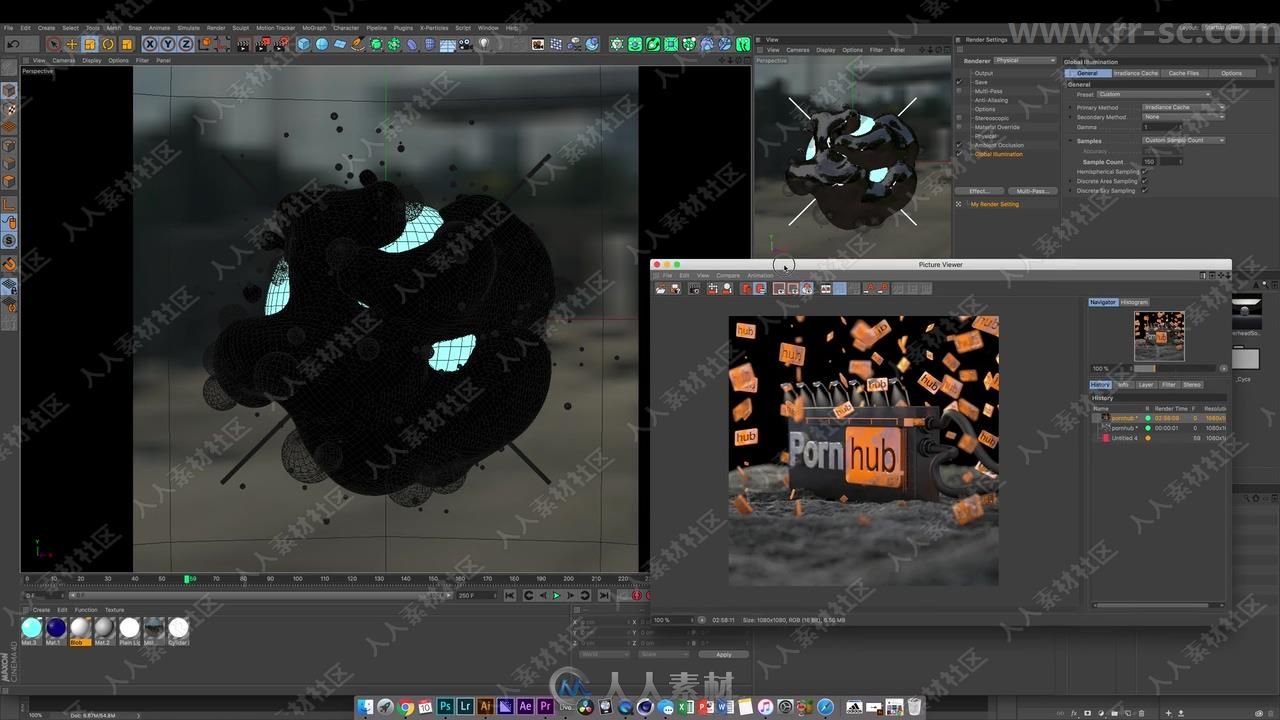This screenshot has width=1280, height=720.
Task: Launch Photoshop from the Dock
Action: (445, 707)
